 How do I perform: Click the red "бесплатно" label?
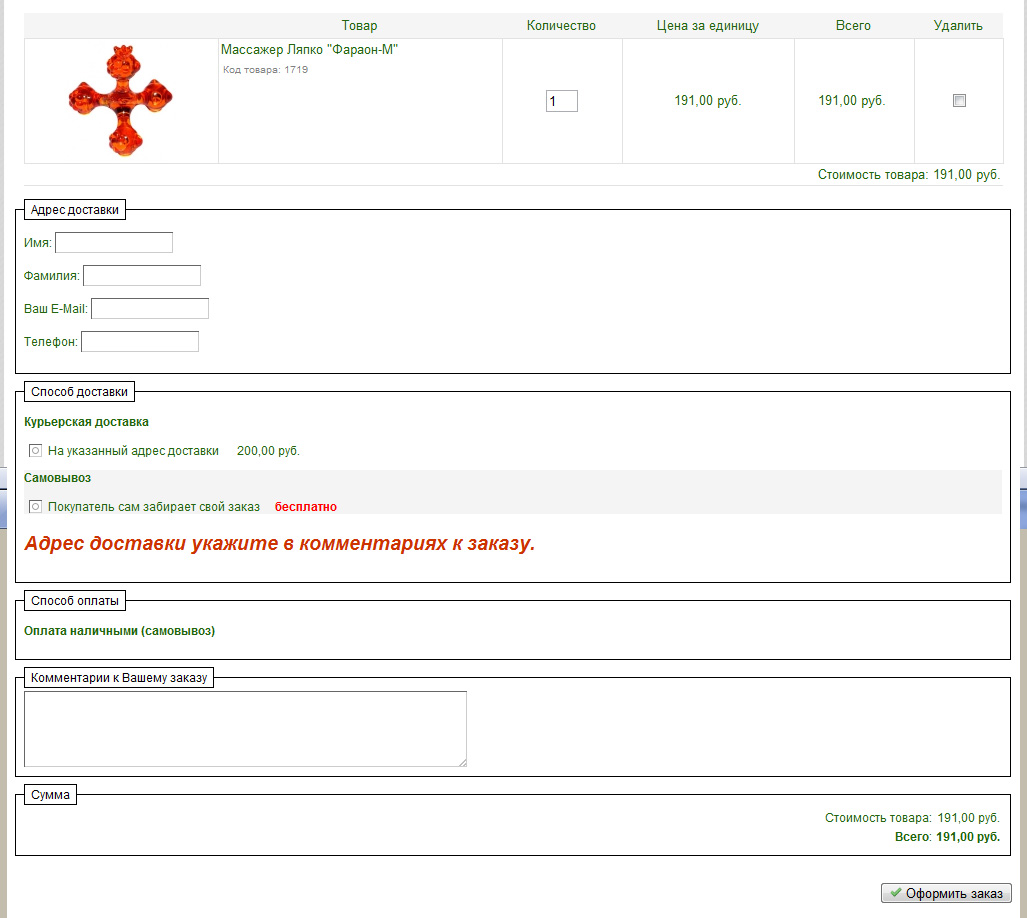point(306,507)
